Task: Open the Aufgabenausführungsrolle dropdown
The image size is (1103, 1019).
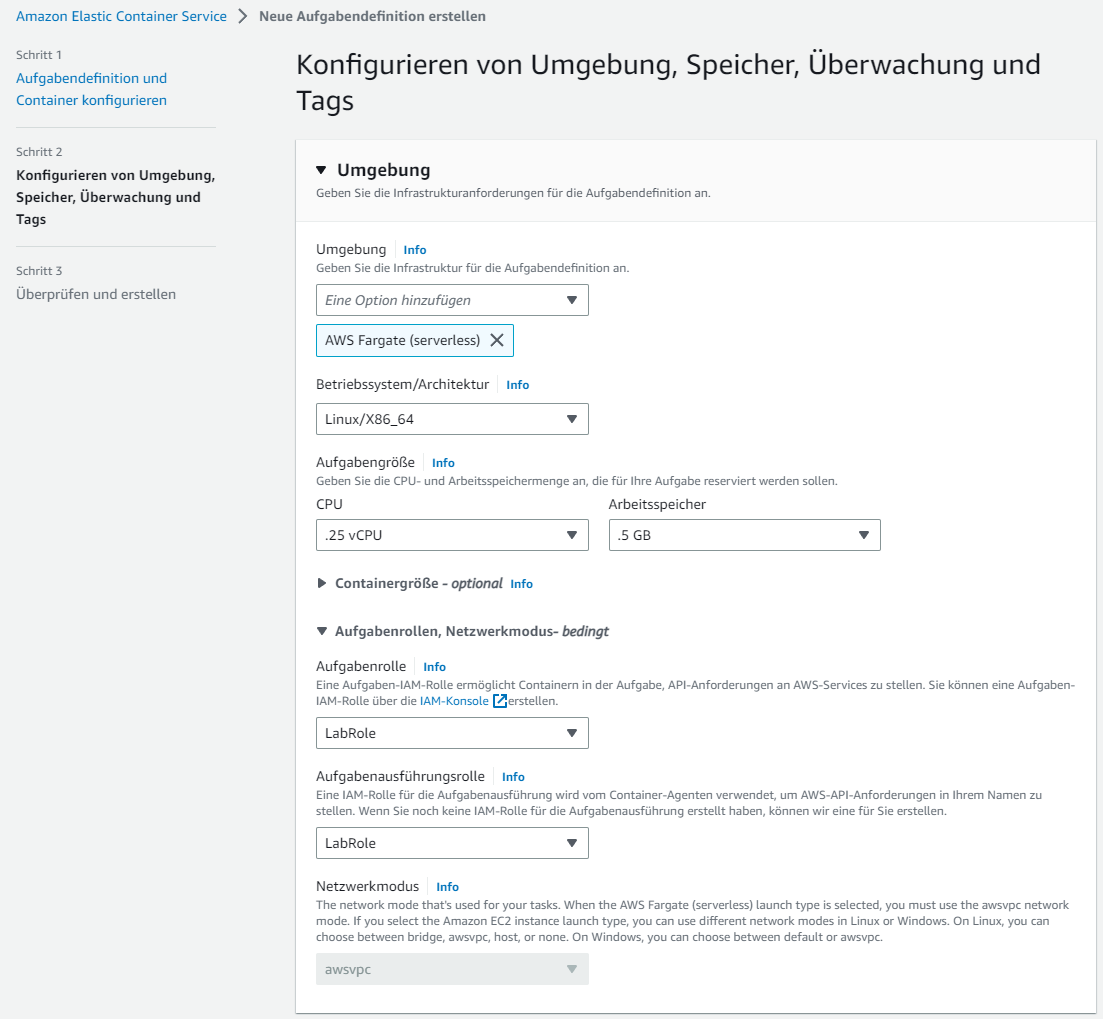Action: (452, 843)
